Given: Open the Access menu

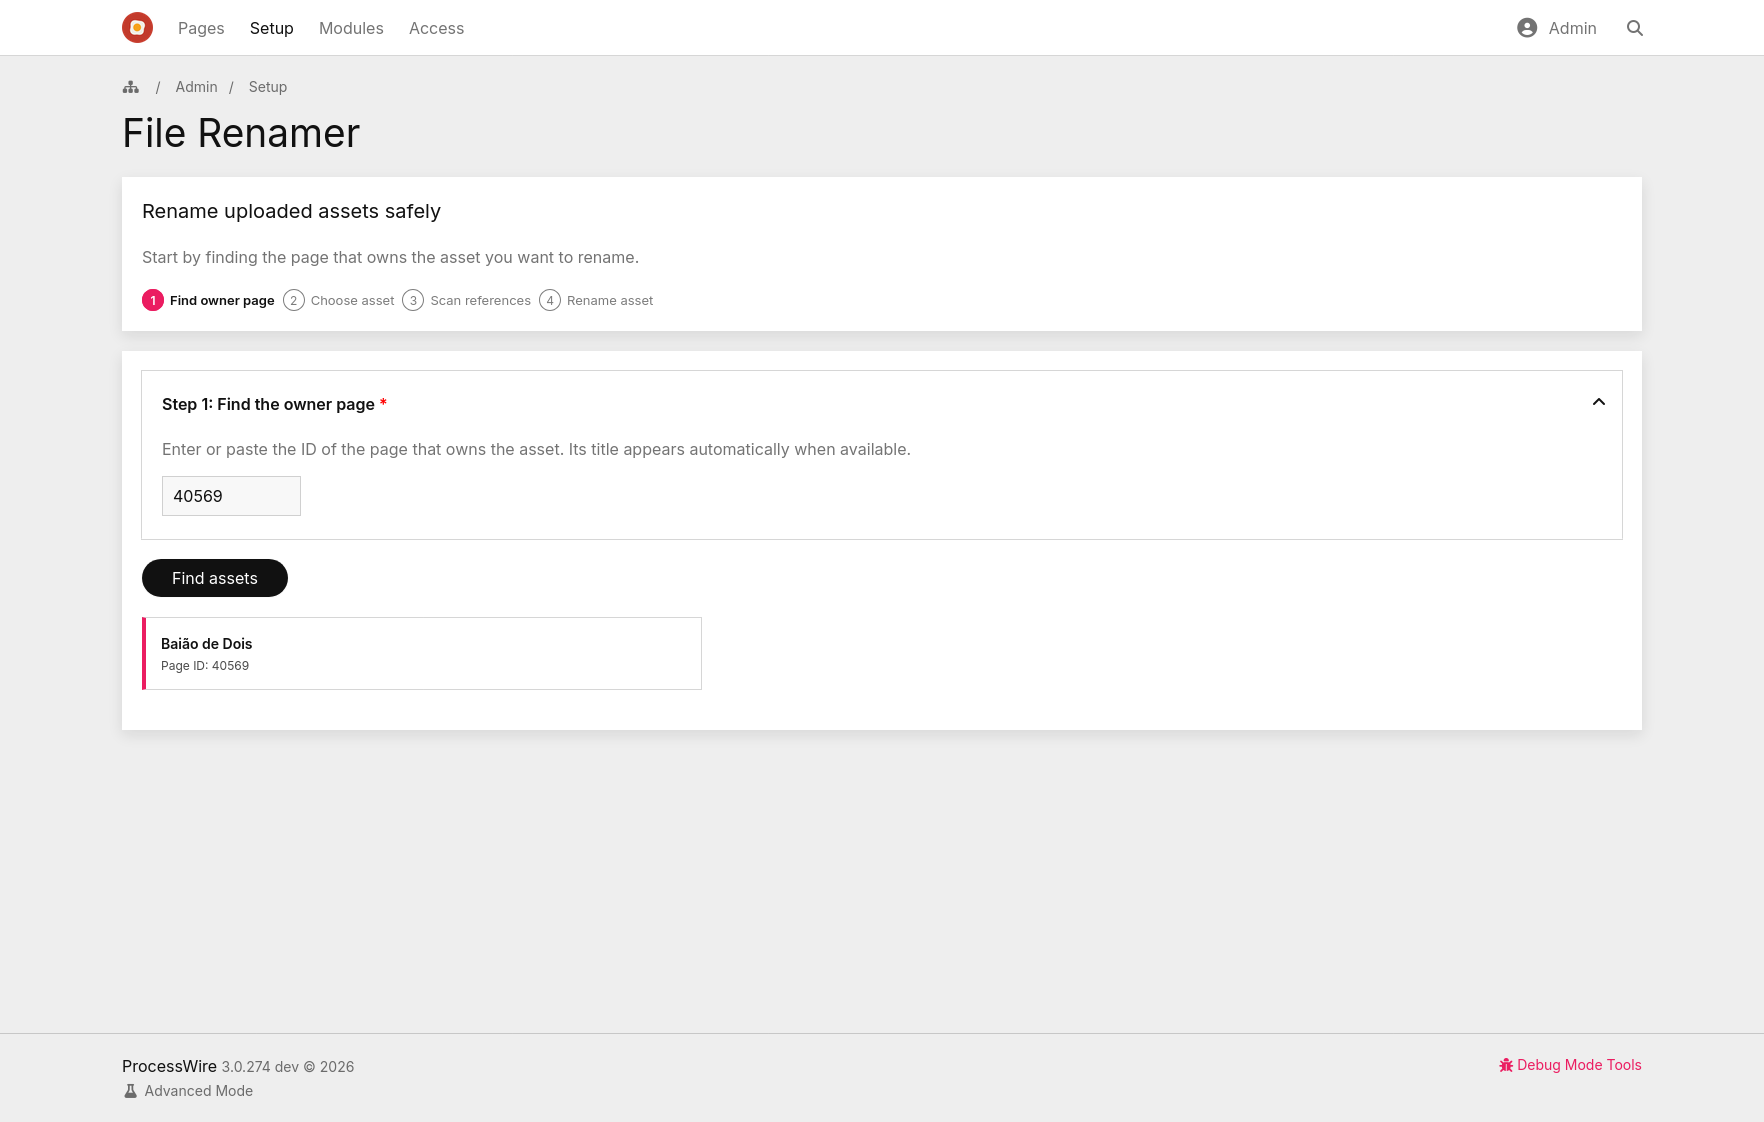Looking at the screenshot, I should pyautogui.click(x=436, y=28).
